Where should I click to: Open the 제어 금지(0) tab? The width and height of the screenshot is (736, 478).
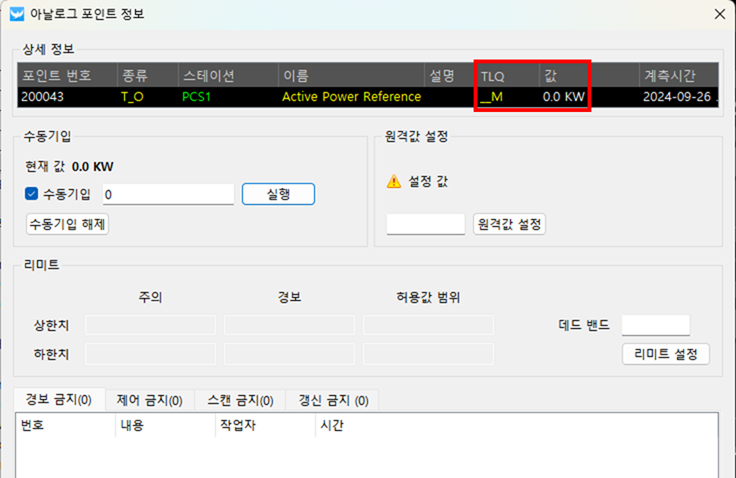tap(149, 400)
